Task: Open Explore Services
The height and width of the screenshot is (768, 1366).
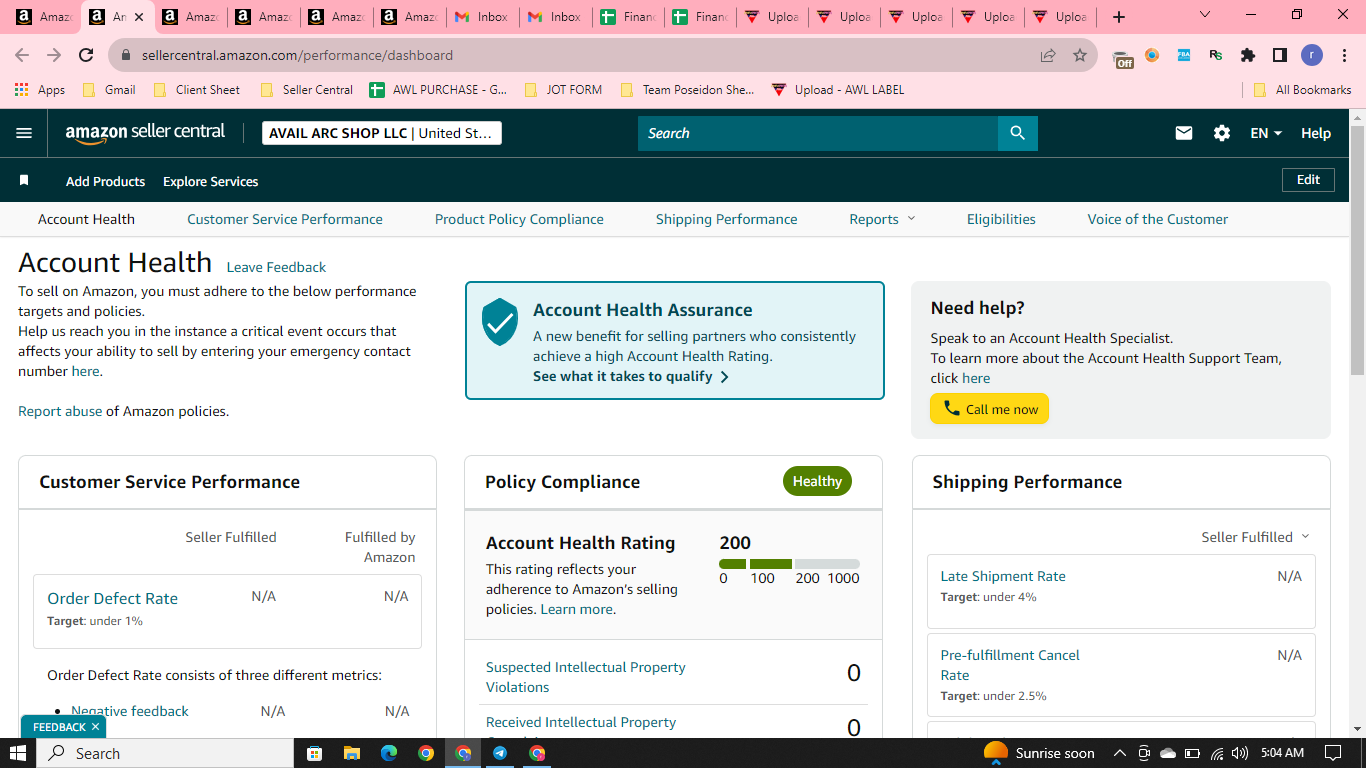Action: [x=211, y=181]
